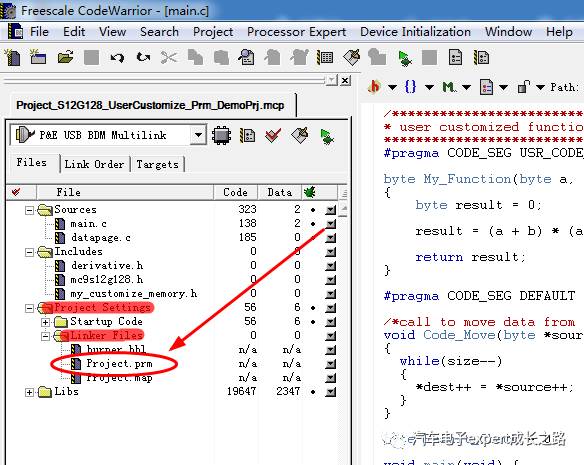Click the Find magnifier toolbar icon
The width and height of the screenshot is (584, 465).
247,58
